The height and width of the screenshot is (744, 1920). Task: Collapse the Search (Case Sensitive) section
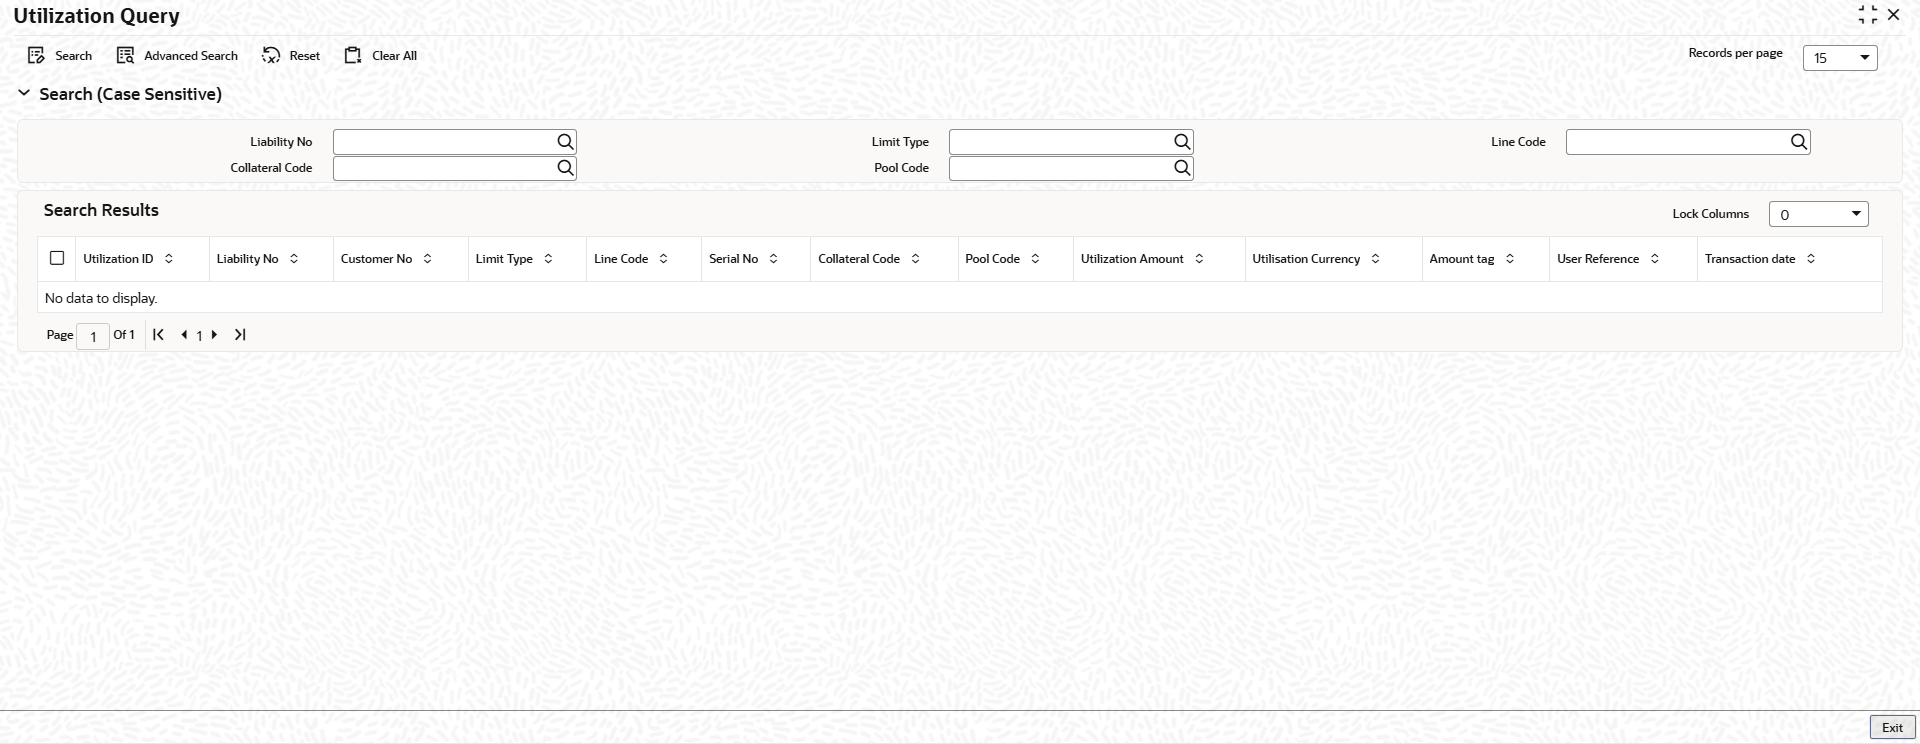click(24, 93)
